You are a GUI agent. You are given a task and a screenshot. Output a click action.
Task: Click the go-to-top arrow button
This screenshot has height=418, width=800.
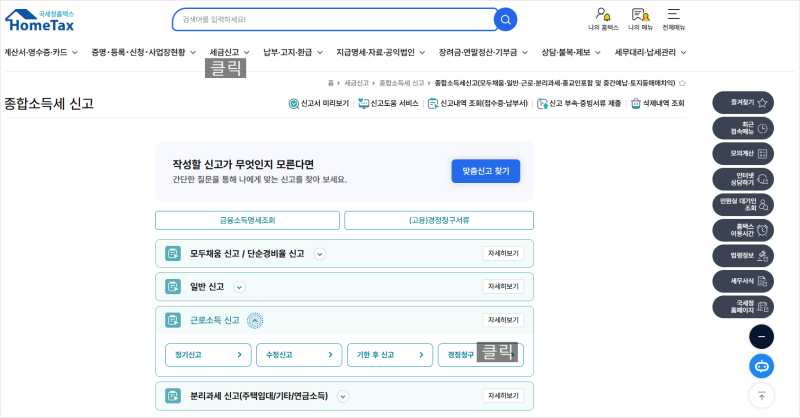click(x=761, y=396)
